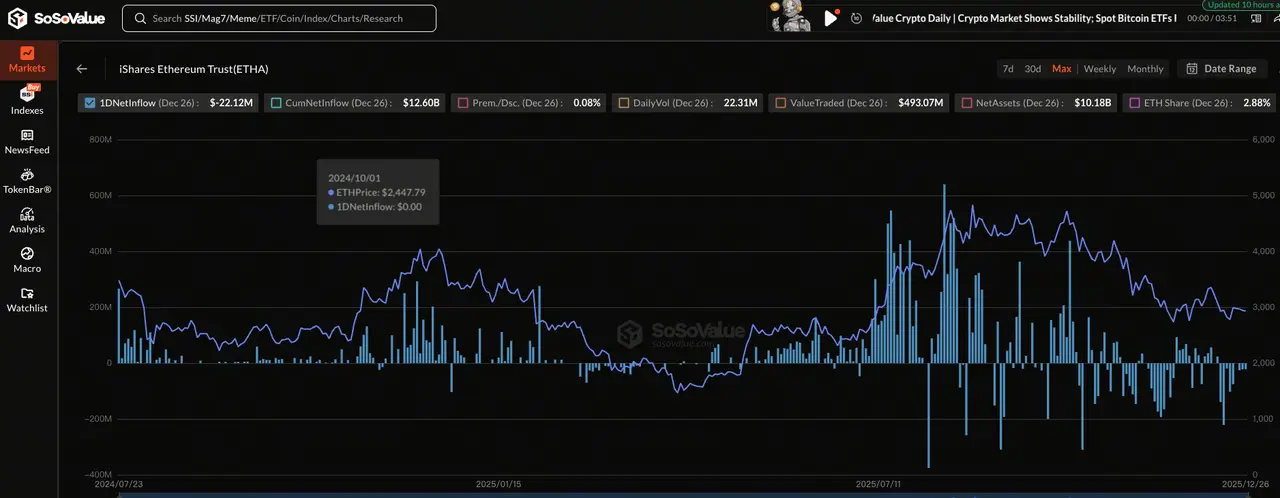Click the 2024/07/23 x-axis start date
The image size is (1280, 498).
click(x=118, y=483)
